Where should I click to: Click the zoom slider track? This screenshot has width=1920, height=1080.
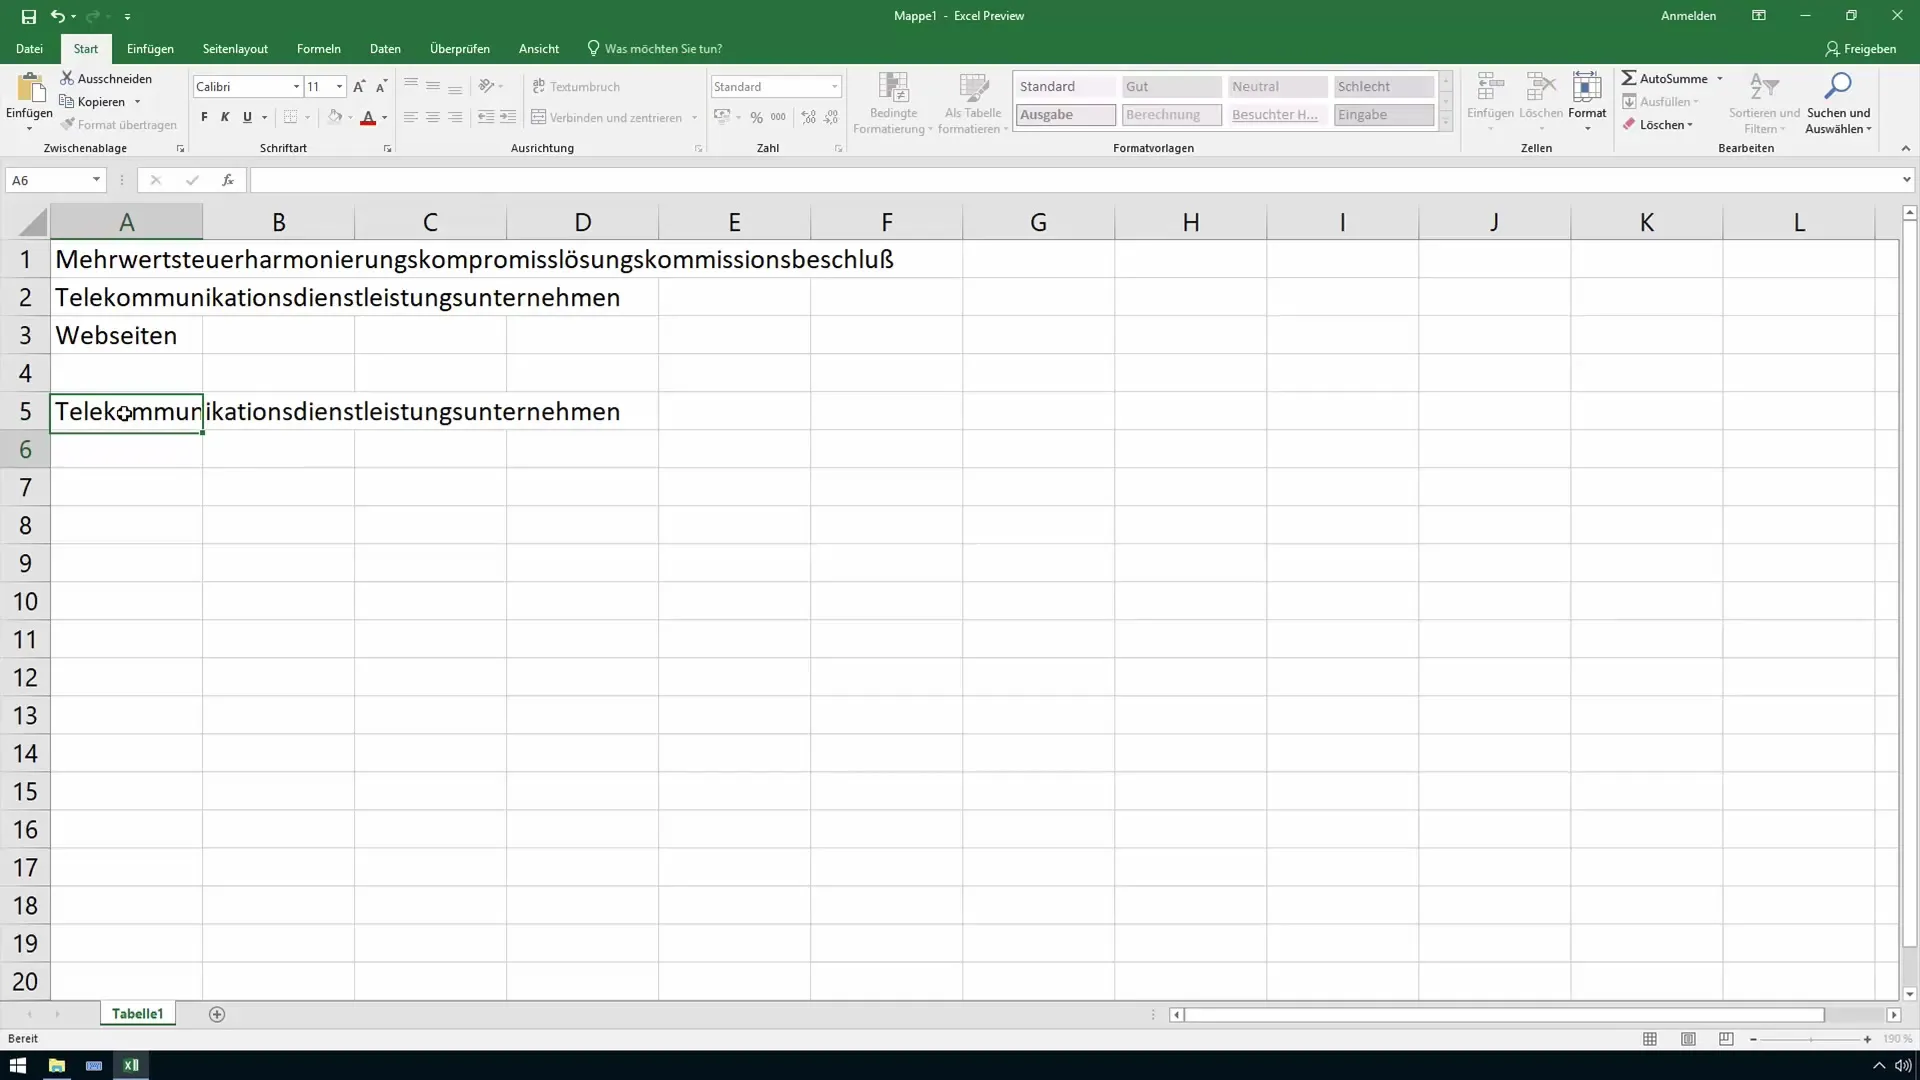1810,1039
